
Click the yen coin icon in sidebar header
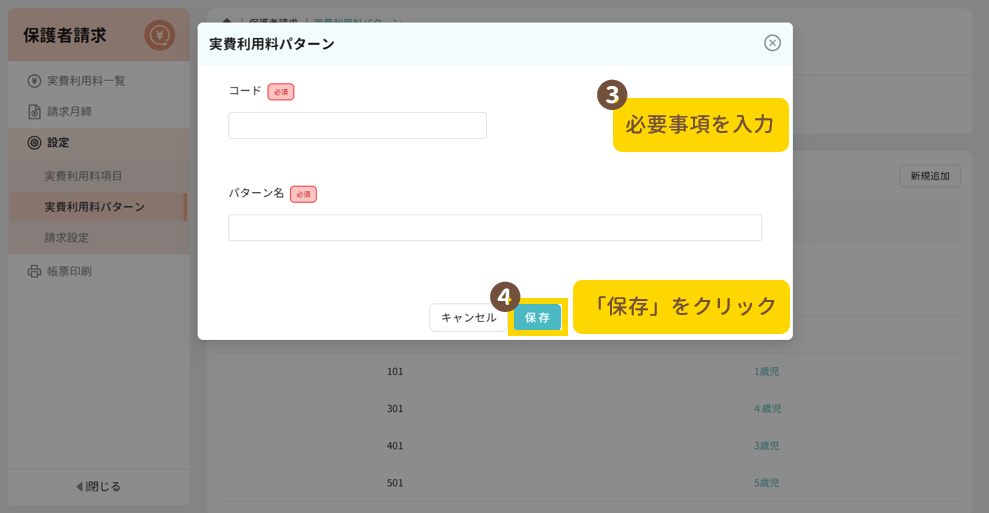tap(159, 36)
